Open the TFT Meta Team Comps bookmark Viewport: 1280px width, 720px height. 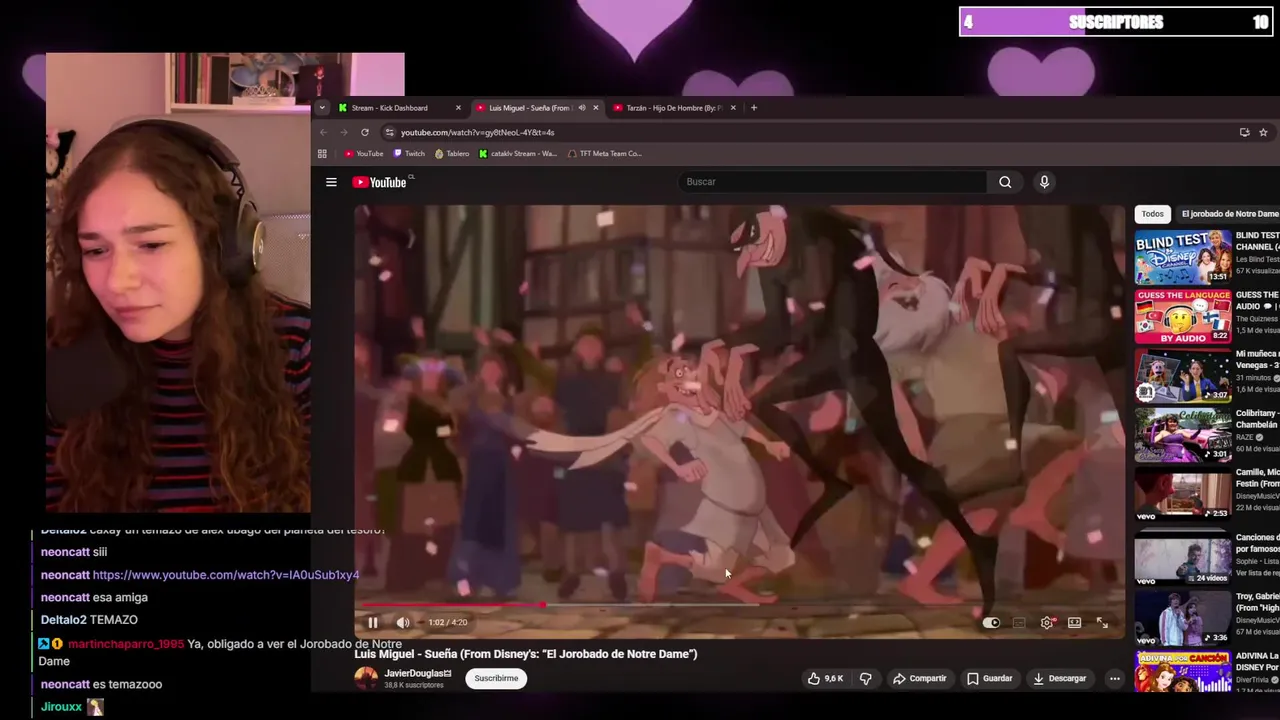click(x=604, y=154)
